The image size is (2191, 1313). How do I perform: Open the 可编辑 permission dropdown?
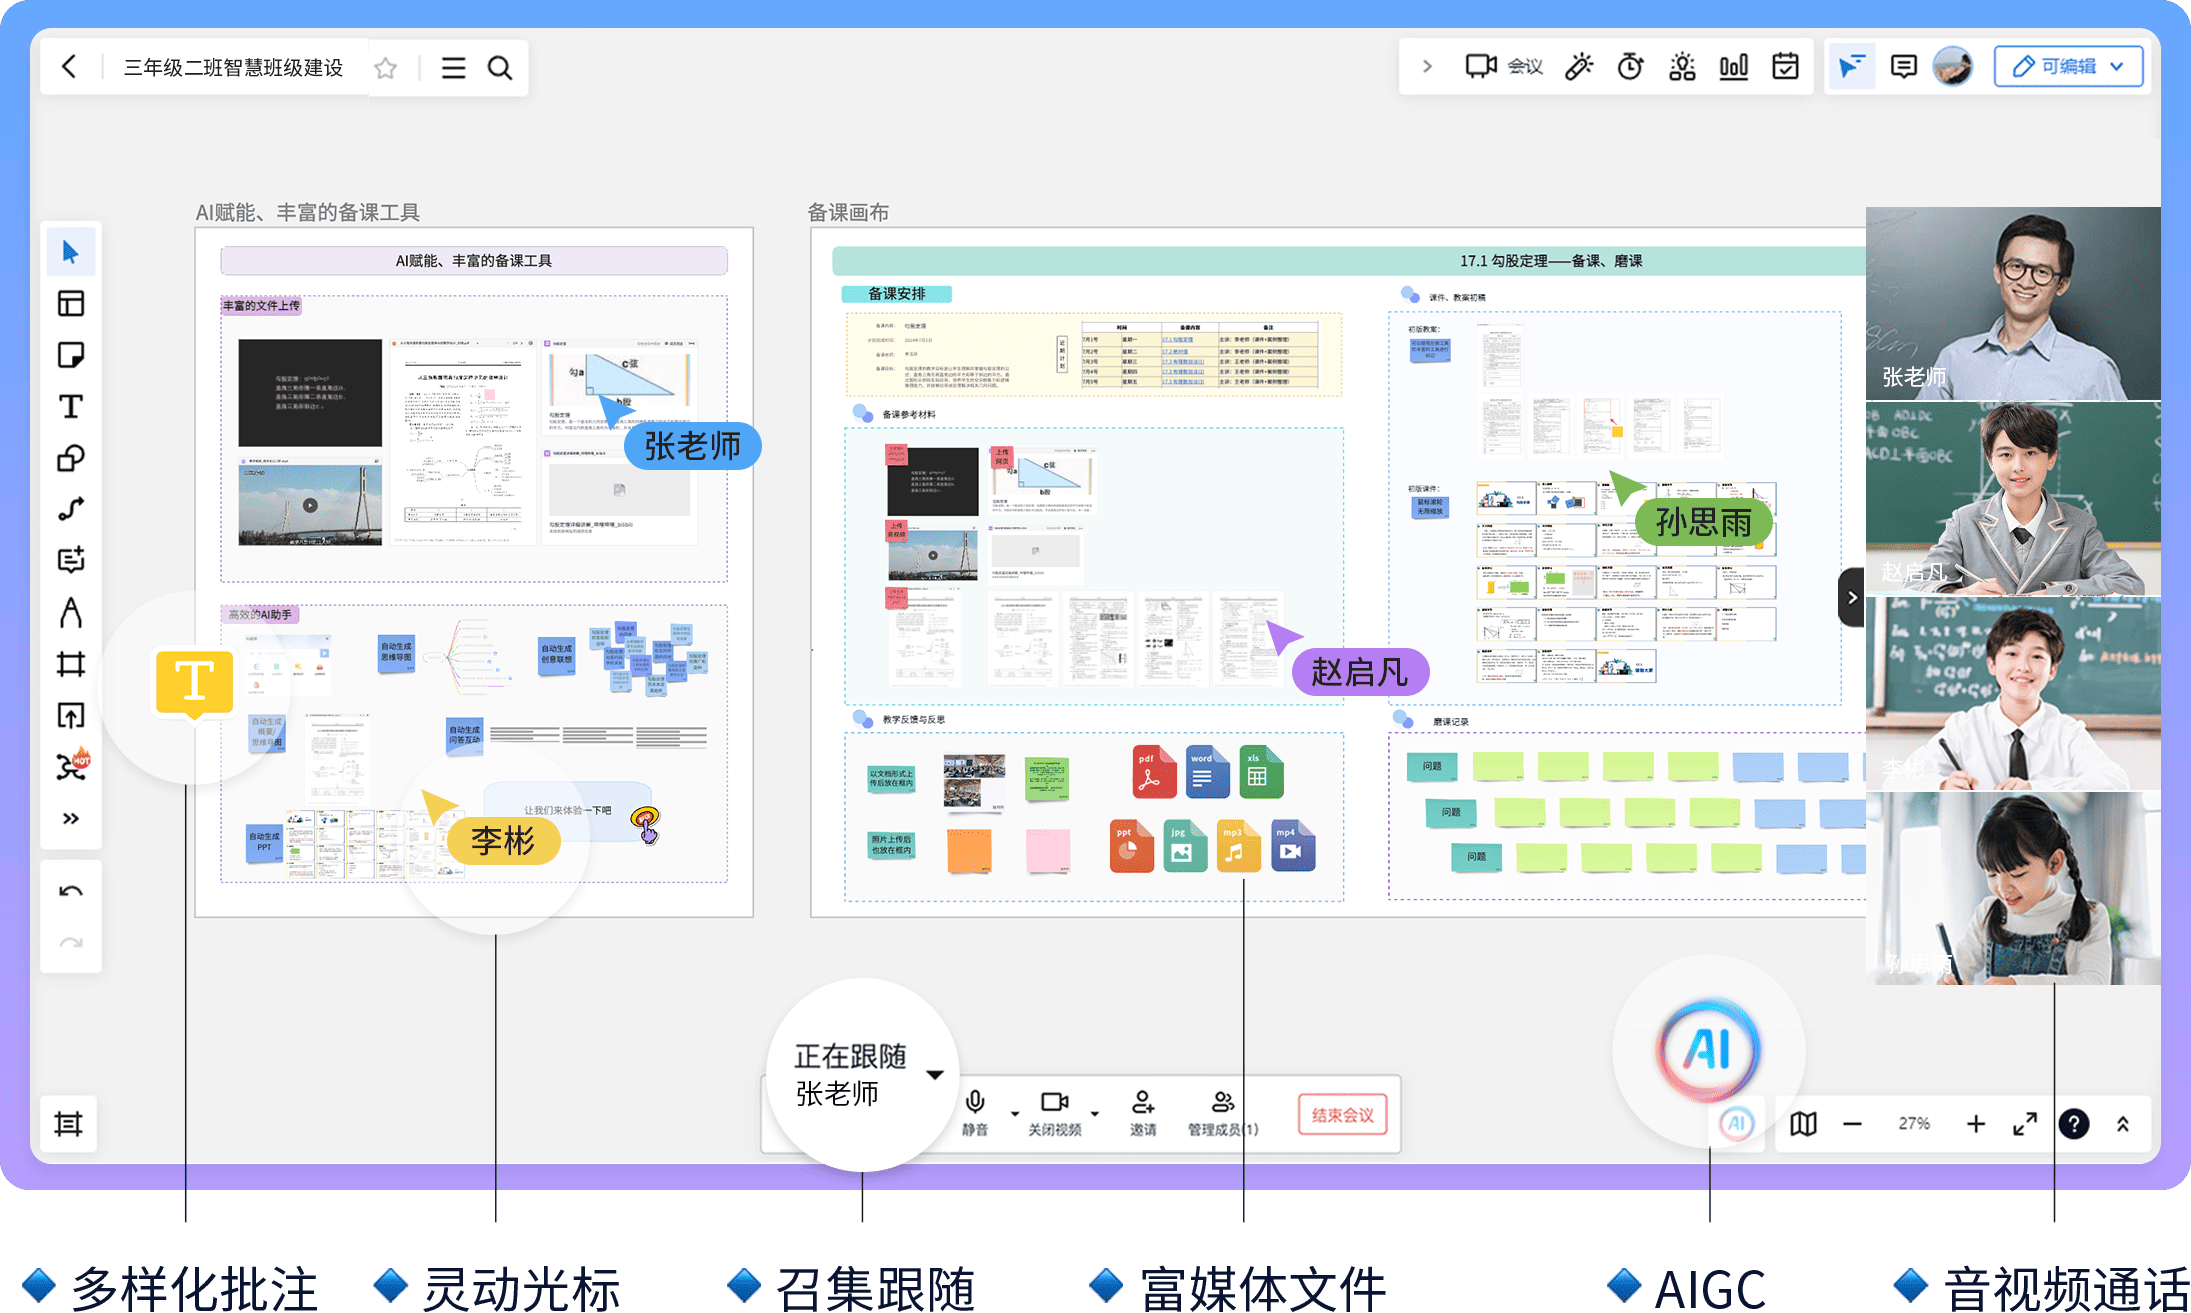[x=2068, y=67]
